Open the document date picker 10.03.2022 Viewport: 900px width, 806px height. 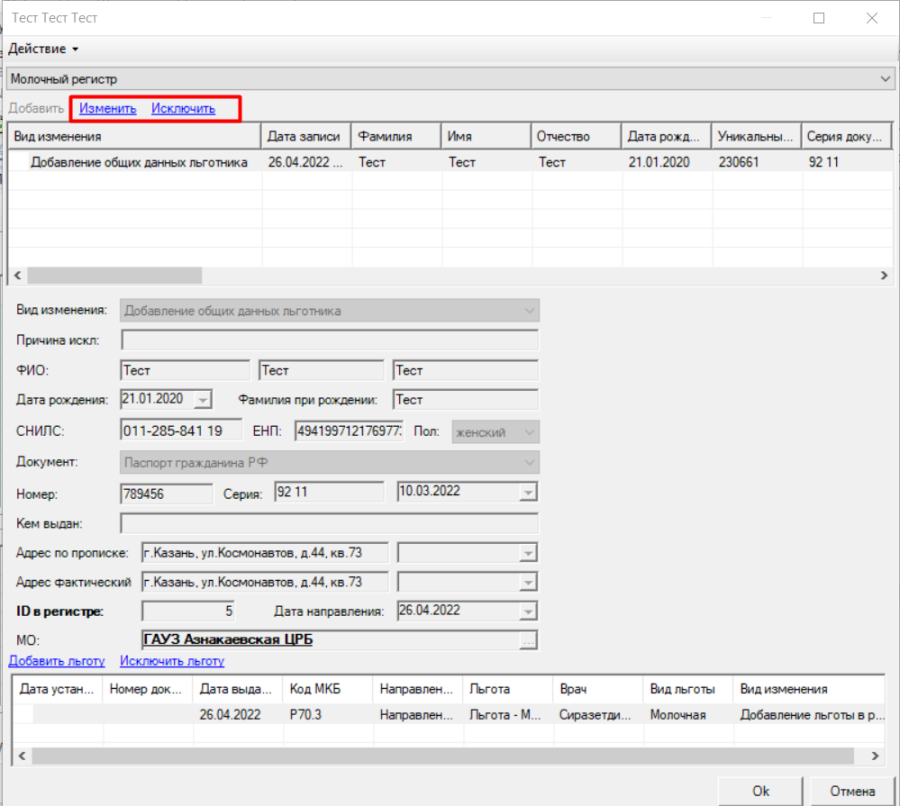coord(528,492)
